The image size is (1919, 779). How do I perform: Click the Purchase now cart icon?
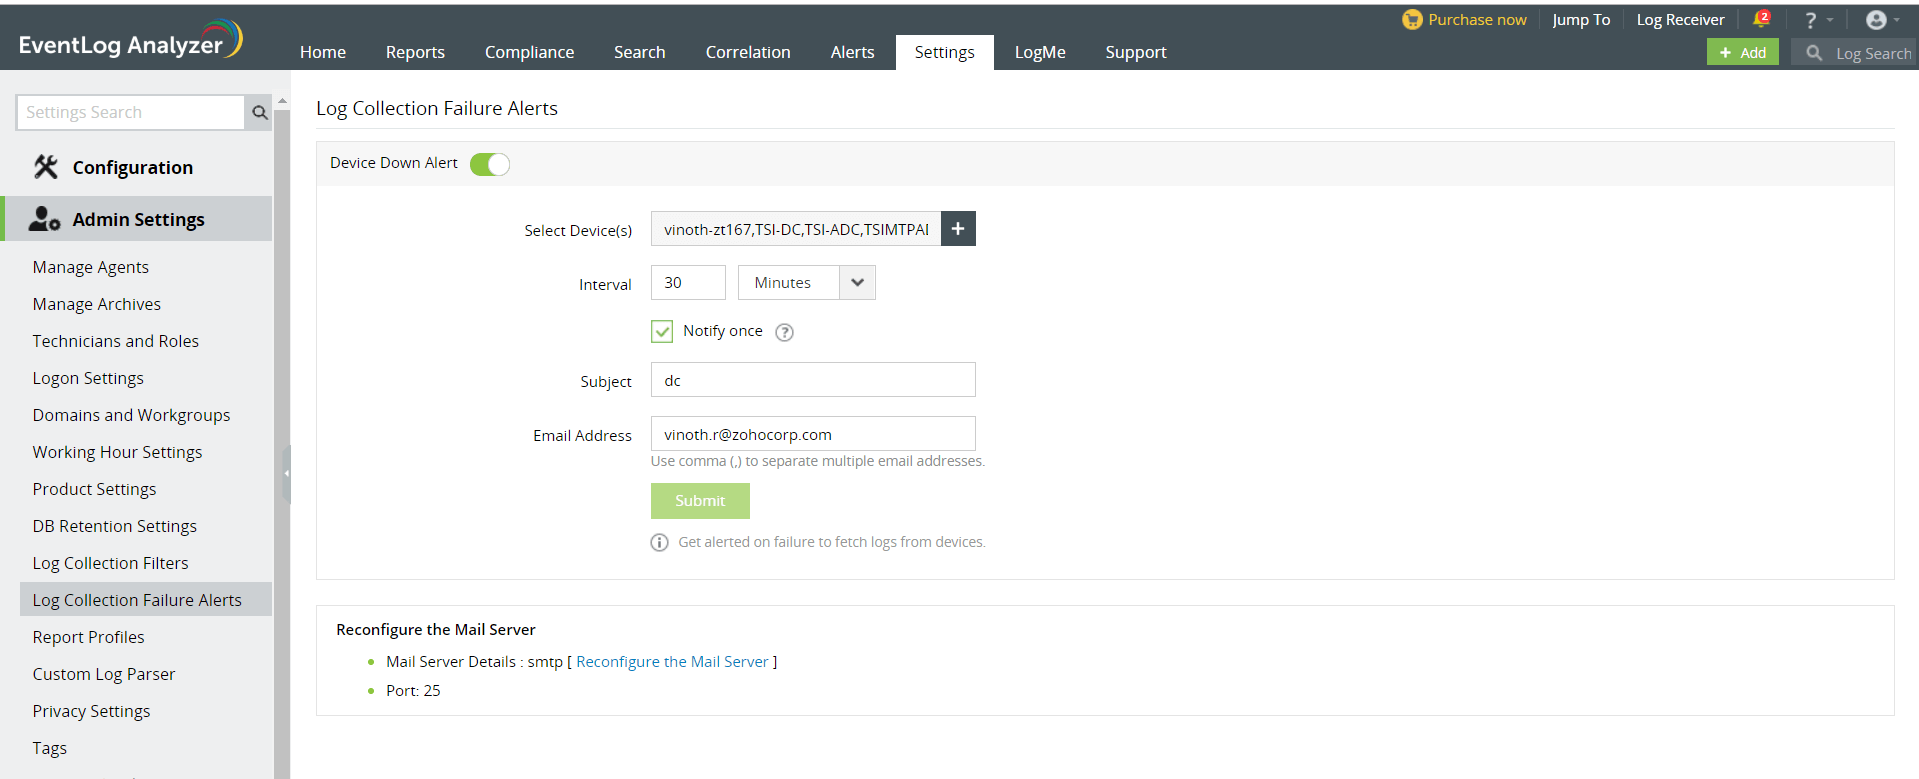pyautogui.click(x=1412, y=20)
